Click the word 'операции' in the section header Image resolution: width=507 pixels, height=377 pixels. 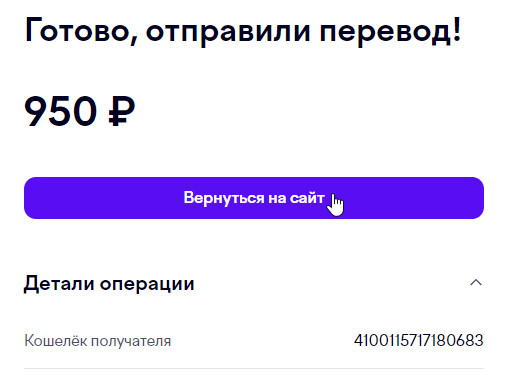click(147, 285)
